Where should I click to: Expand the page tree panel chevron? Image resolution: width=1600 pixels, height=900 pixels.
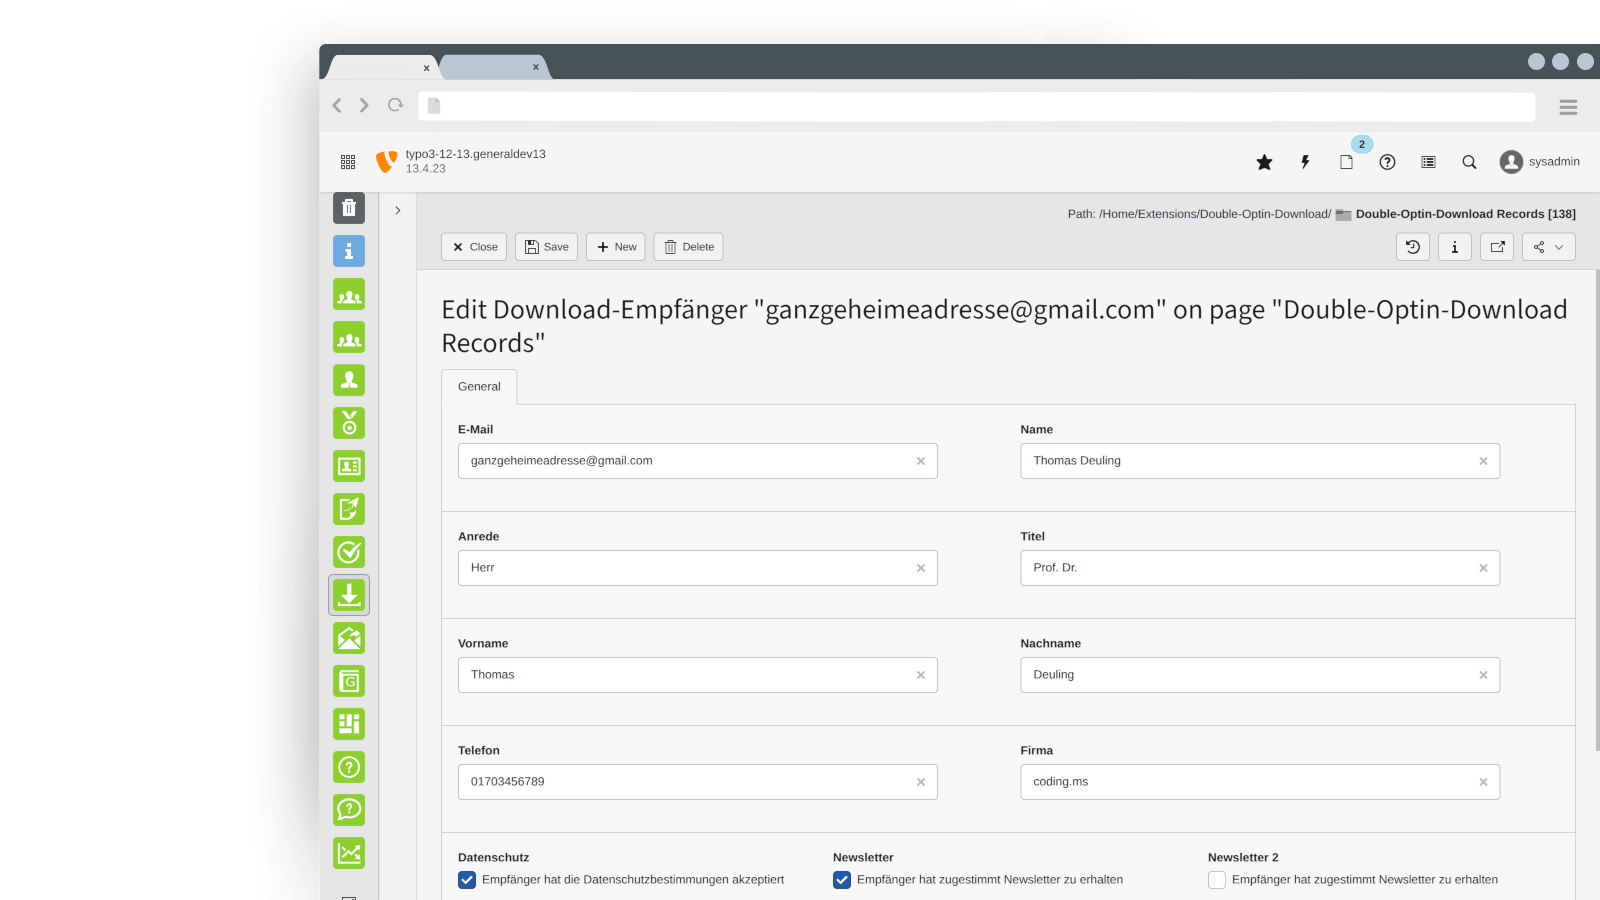(398, 211)
